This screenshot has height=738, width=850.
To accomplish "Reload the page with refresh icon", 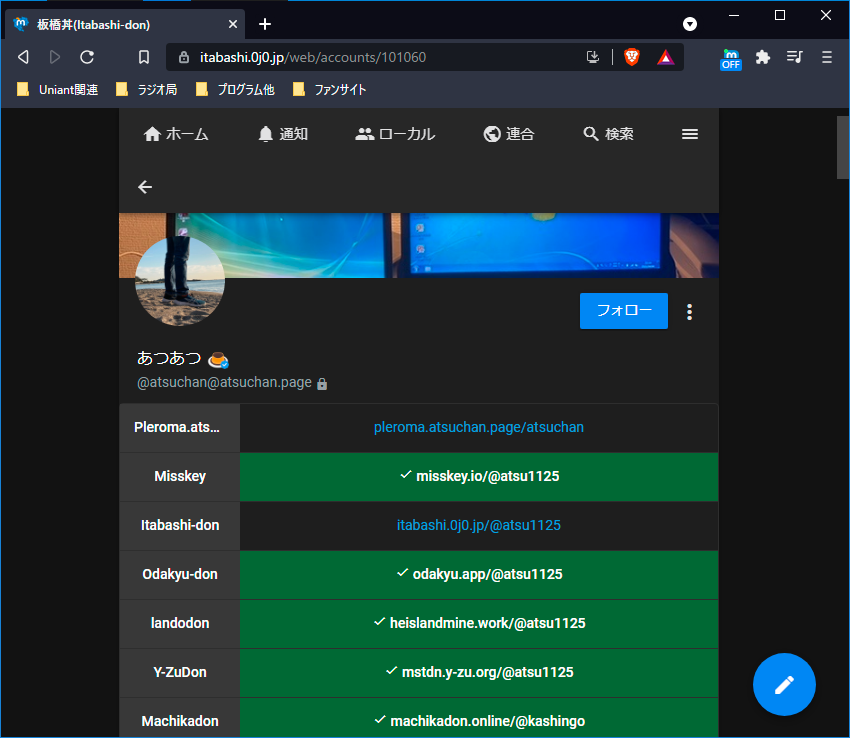I will (87, 57).
